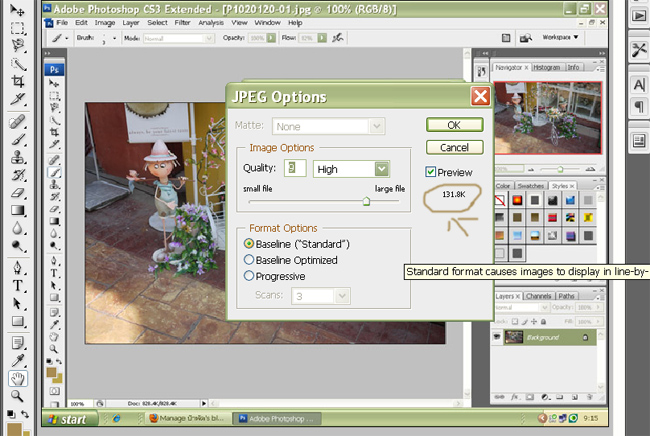Click the Opacity arrow in the options bar
This screenshot has height=436, width=650.
click(x=271, y=38)
